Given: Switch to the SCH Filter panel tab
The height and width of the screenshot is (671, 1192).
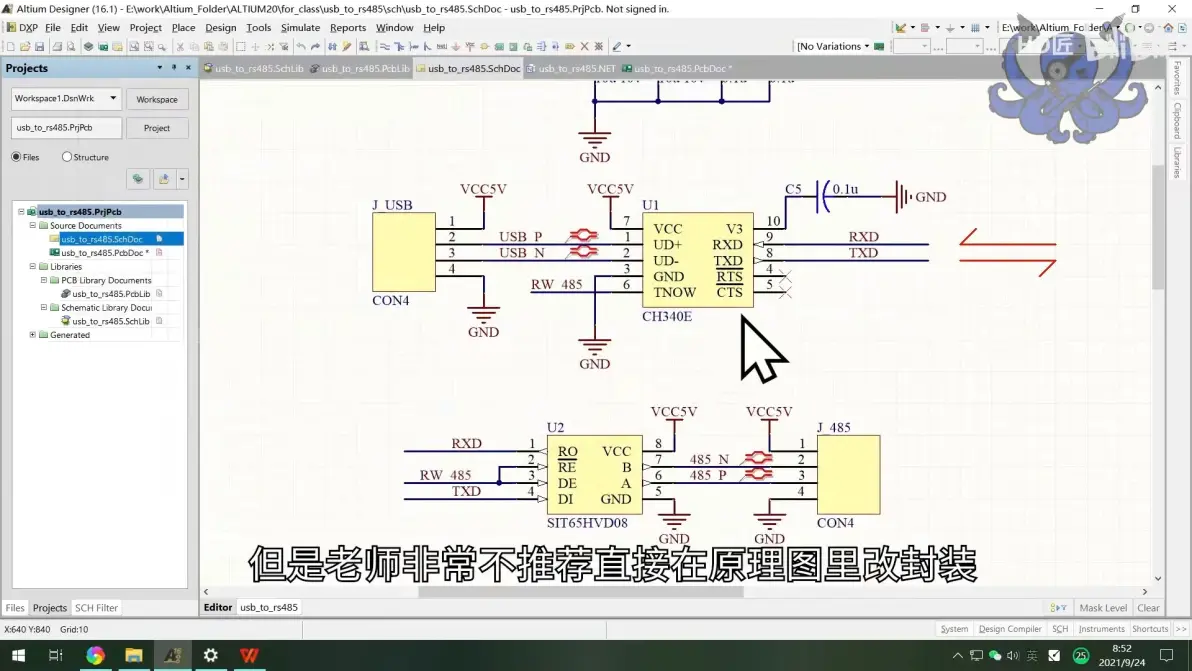Looking at the screenshot, I should click(x=97, y=608).
